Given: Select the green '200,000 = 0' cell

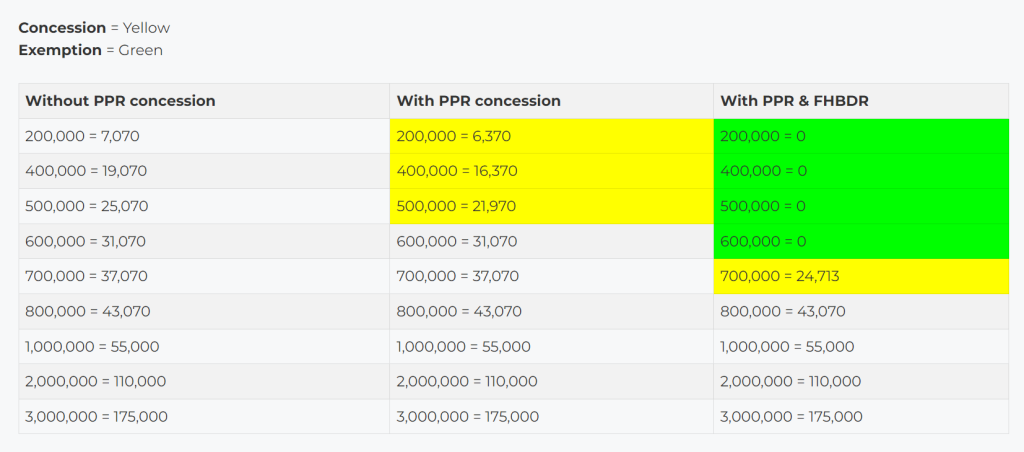Looking at the screenshot, I should (x=763, y=136).
